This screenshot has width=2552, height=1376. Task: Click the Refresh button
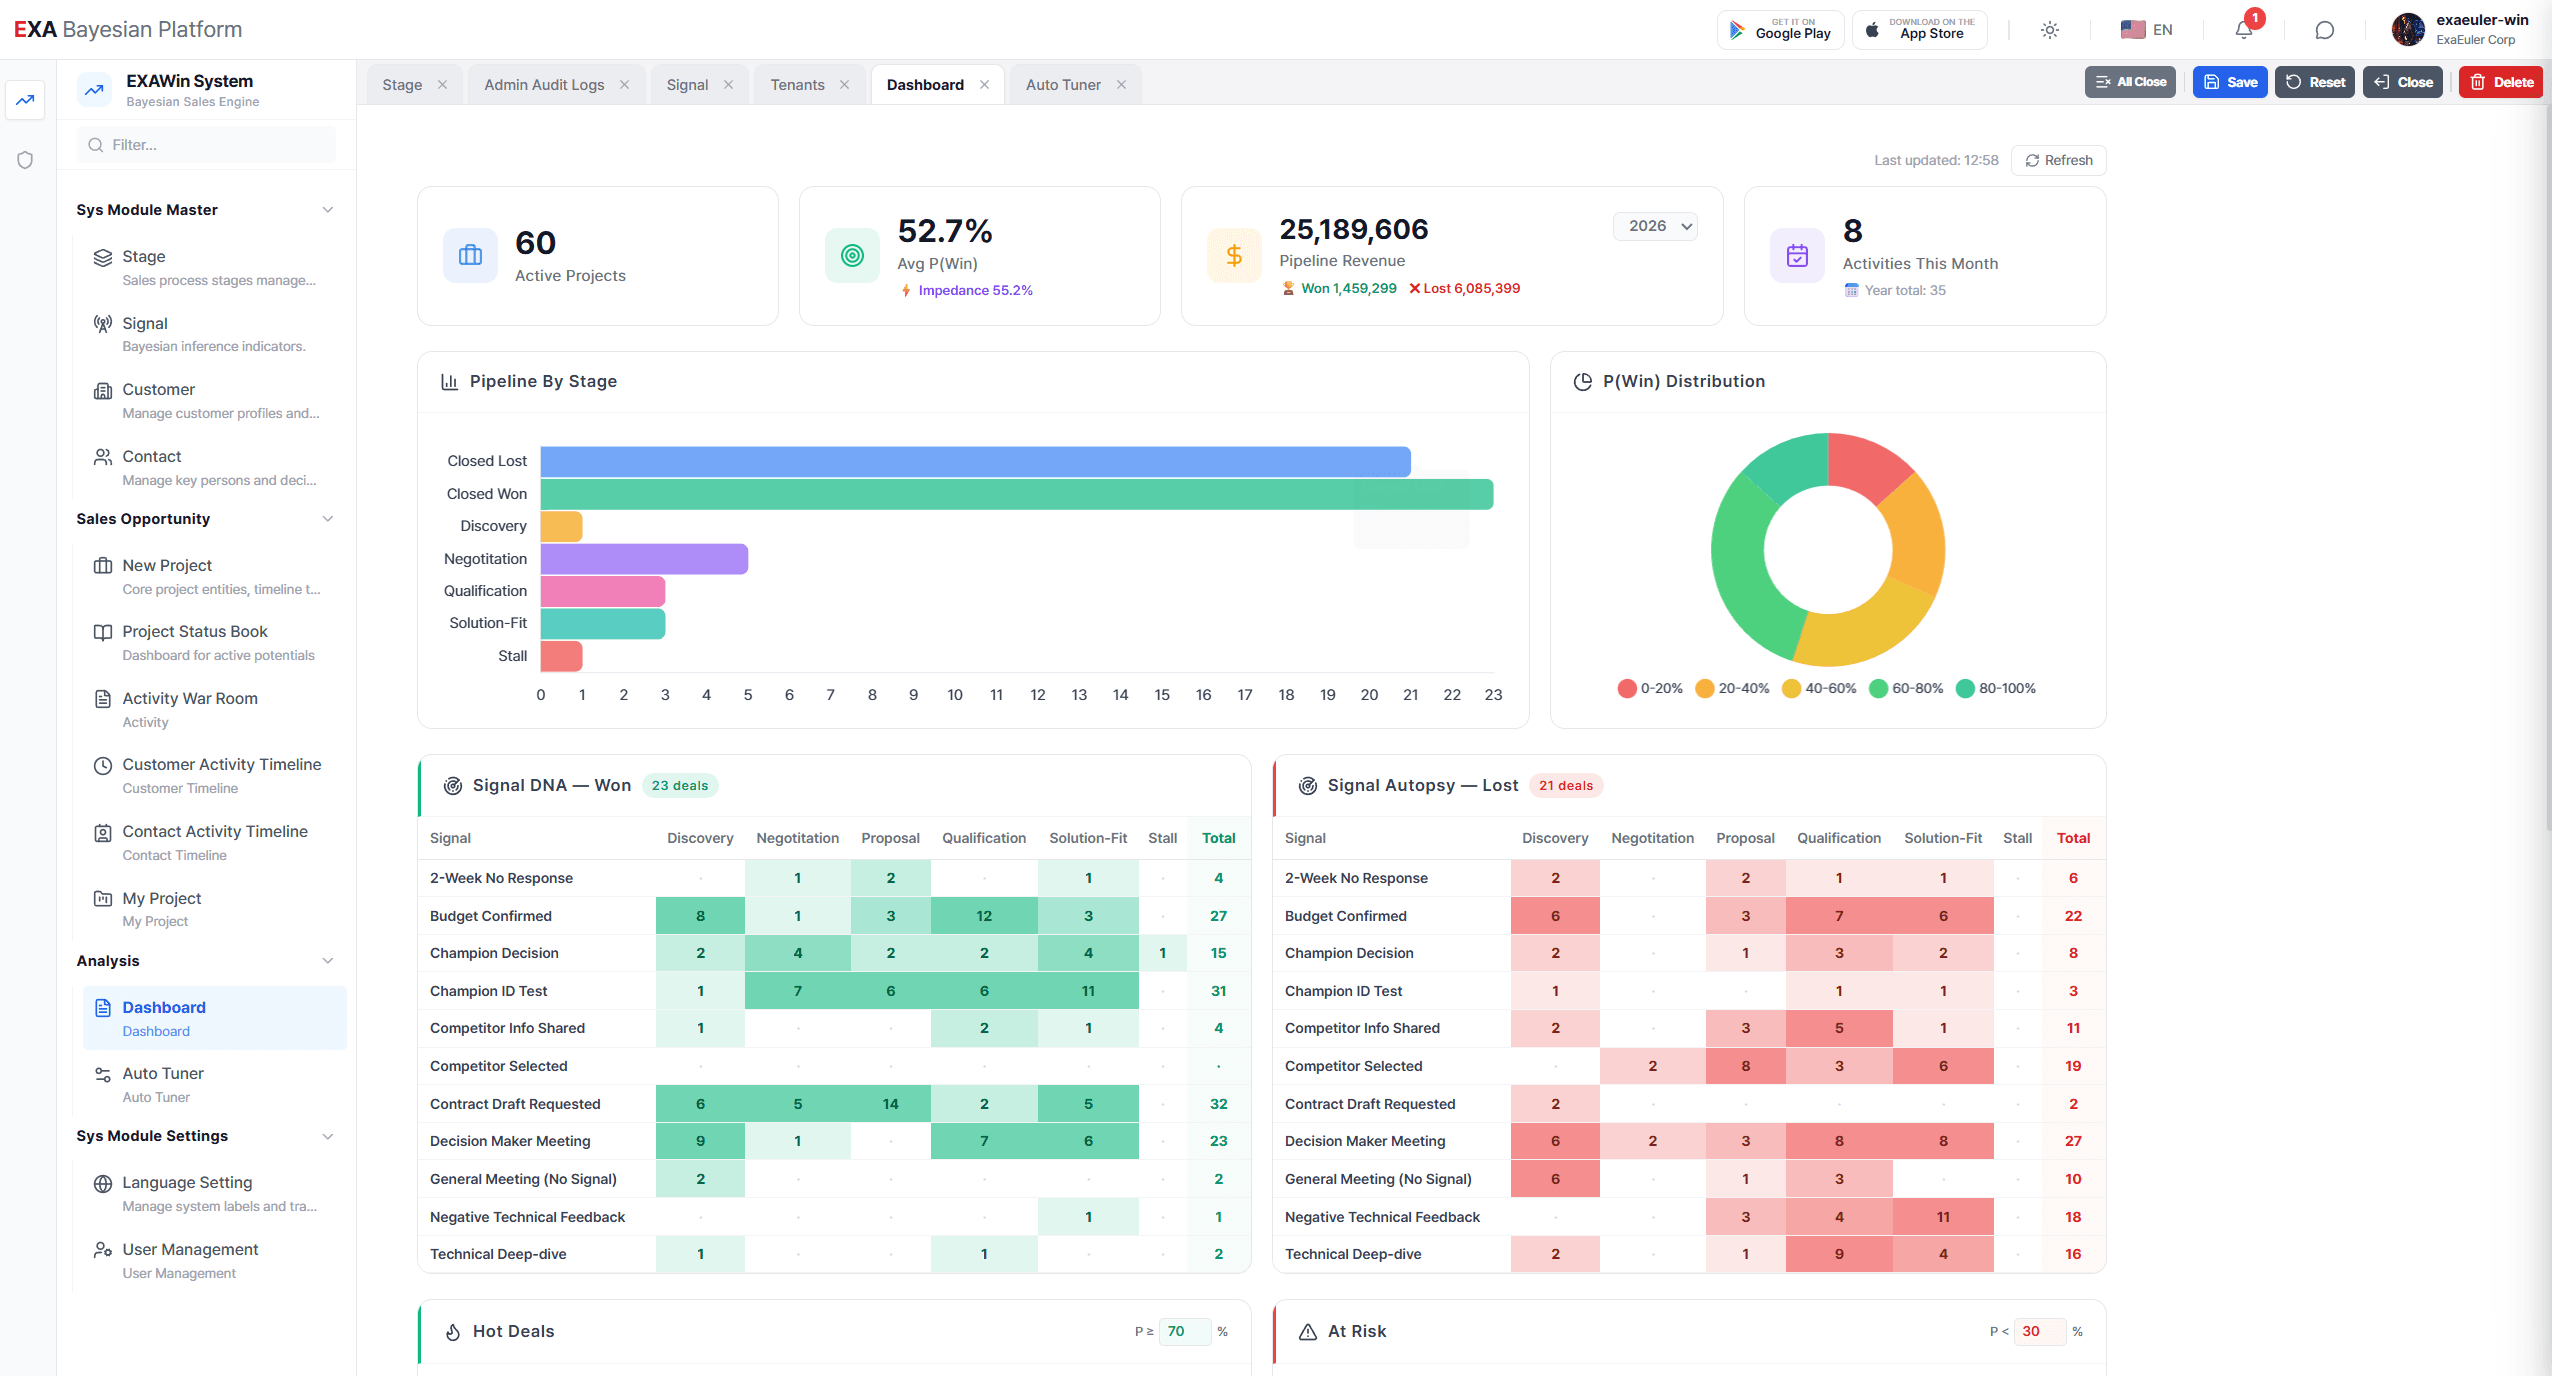[2058, 160]
